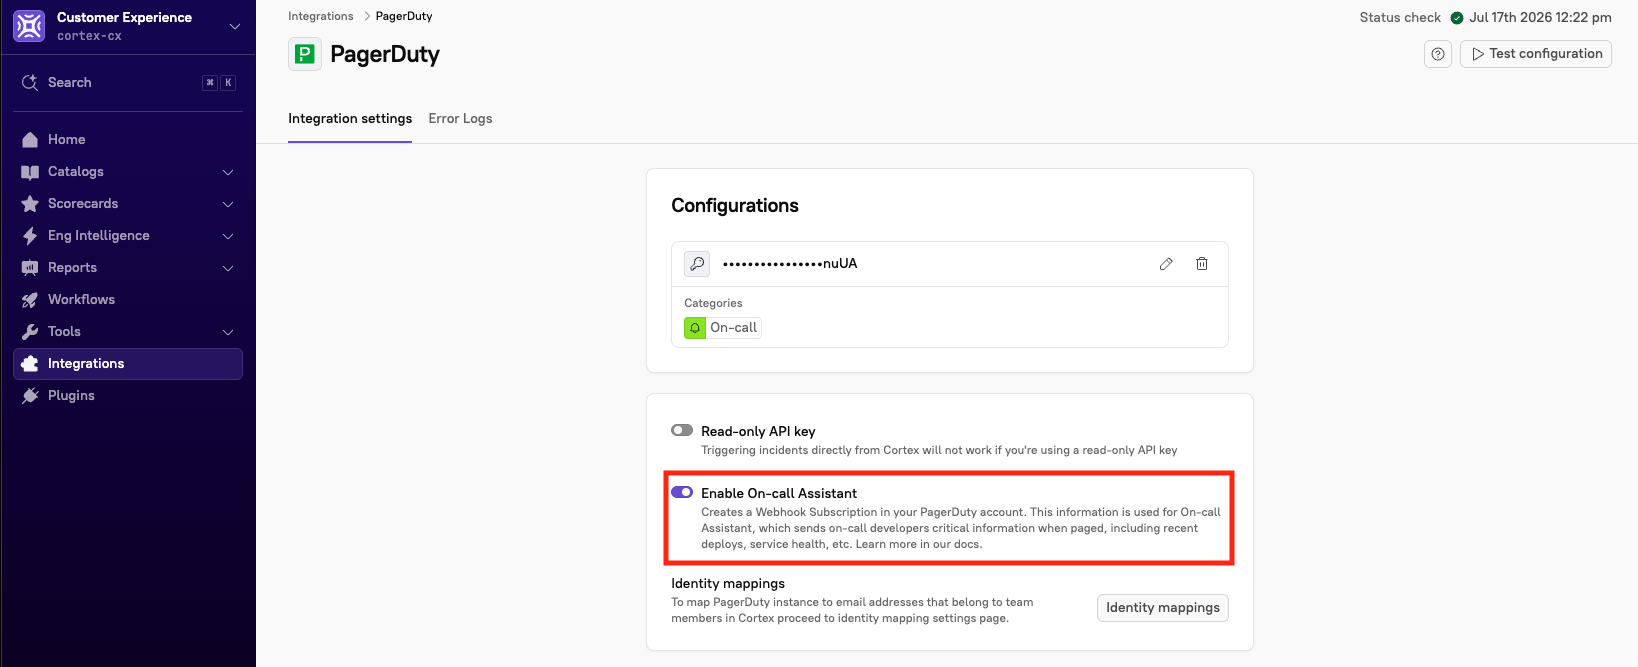Click the Categories label
This screenshot has width=1638, height=667.
(x=713, y=303)
